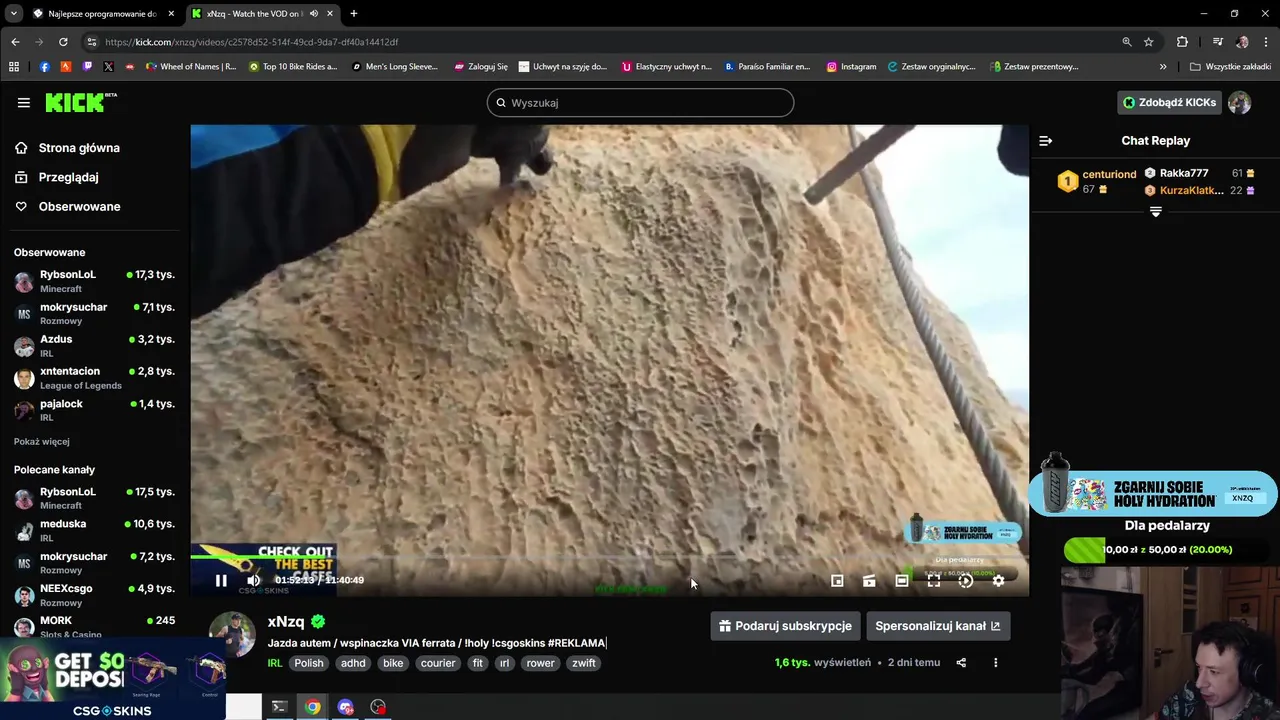Bookmark this page with star icon
This screenshot has width=1280, height=720.
click(1149, 42)
